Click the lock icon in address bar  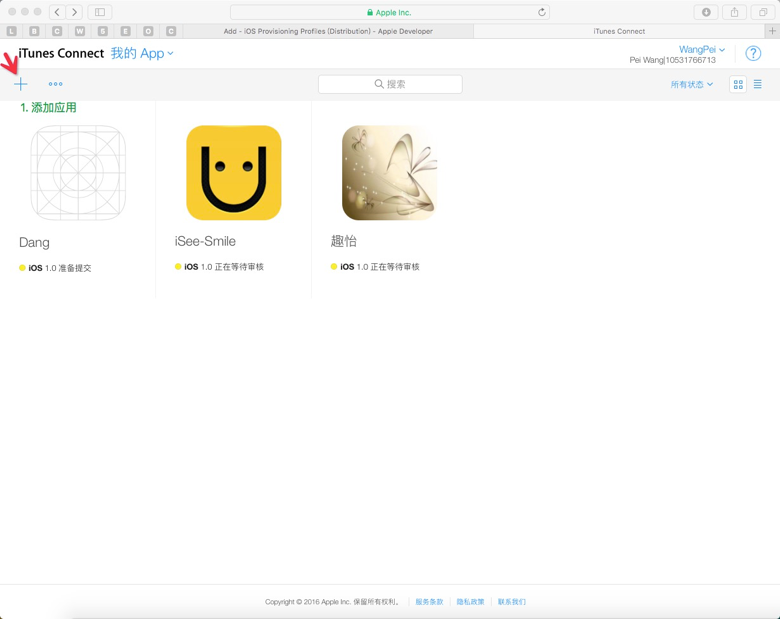pos(370,12)
